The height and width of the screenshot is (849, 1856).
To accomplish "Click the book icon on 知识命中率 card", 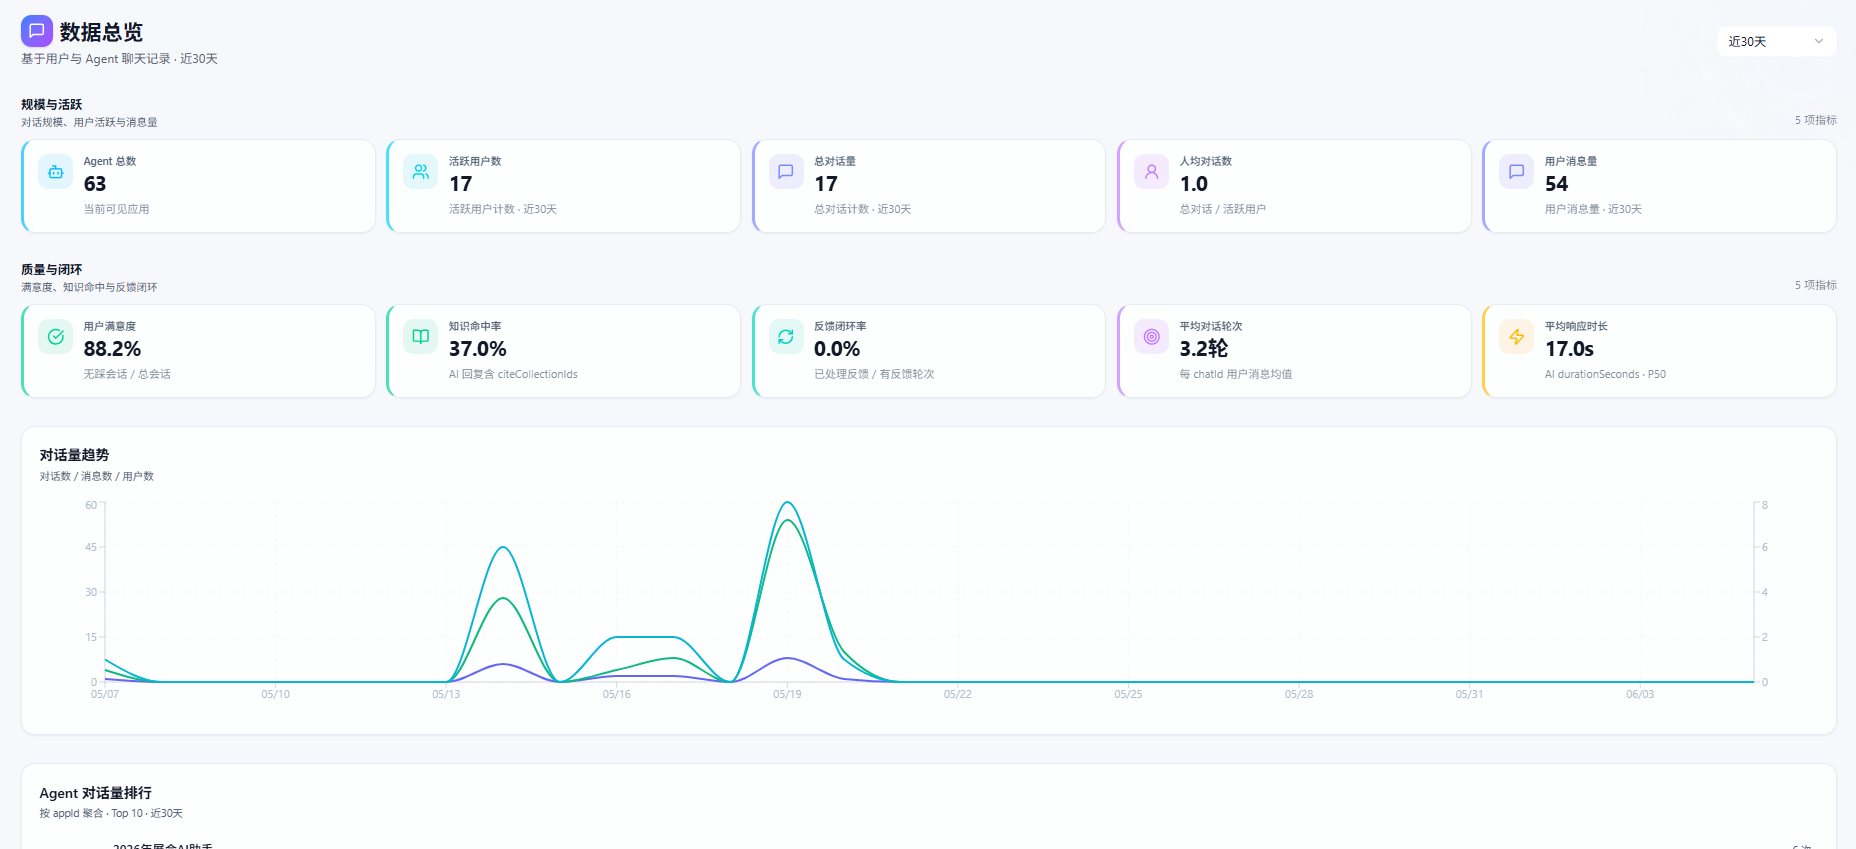I will [x=421, y=337].
